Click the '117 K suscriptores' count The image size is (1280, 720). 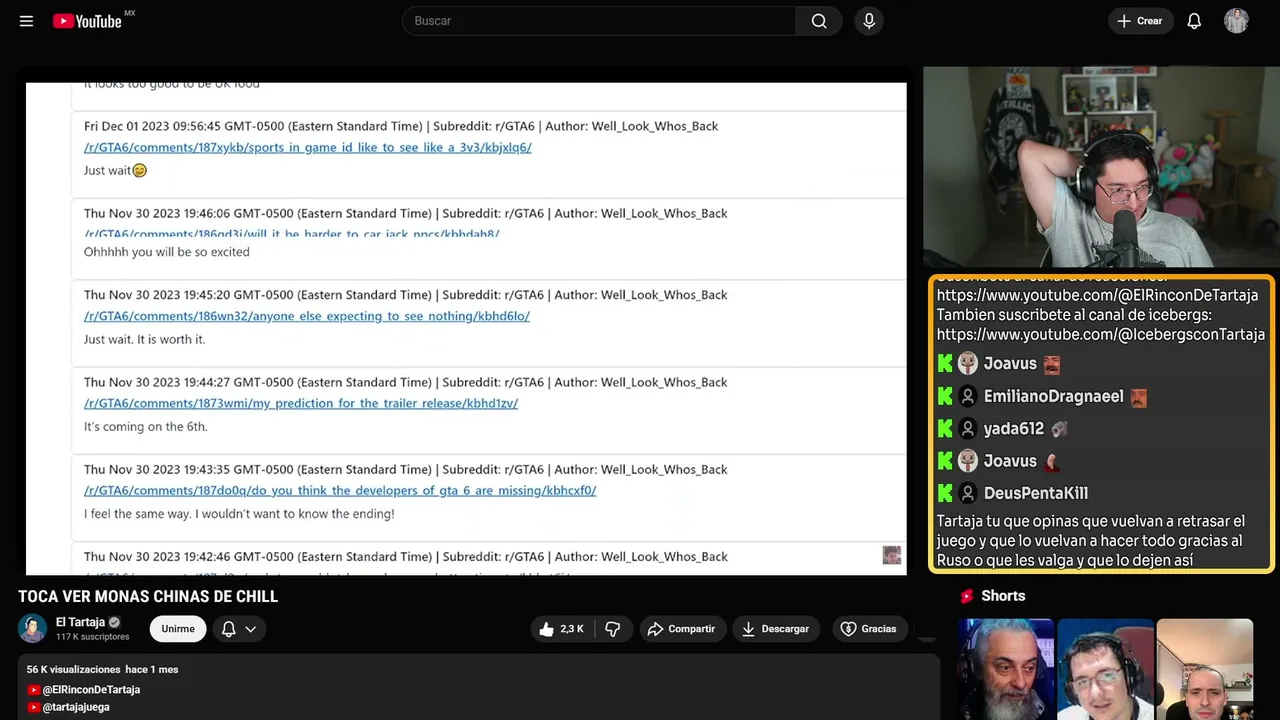(x=93, y=637)
